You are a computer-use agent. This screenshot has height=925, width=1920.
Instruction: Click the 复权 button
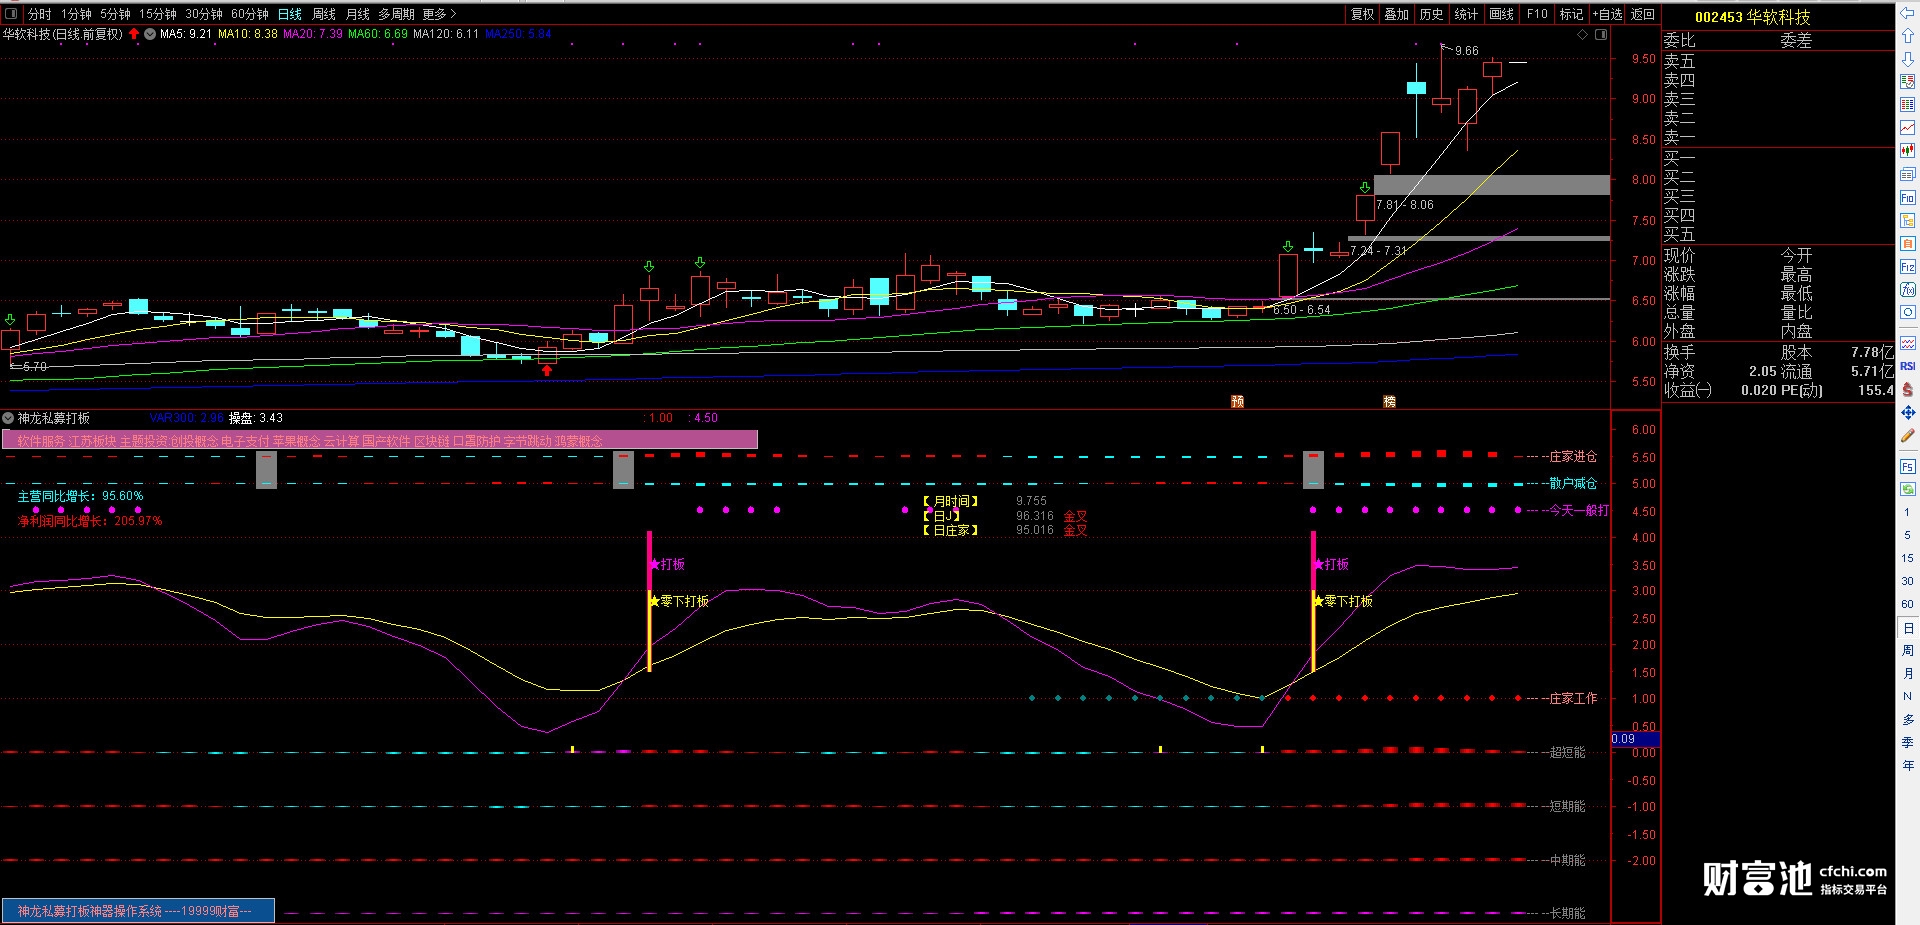tap(1363, 14)
